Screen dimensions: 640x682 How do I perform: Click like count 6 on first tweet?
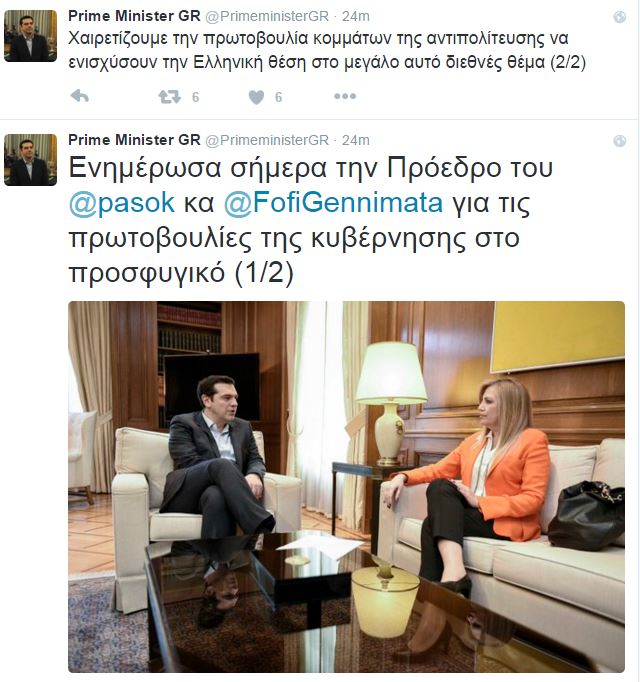coord(278,97)
